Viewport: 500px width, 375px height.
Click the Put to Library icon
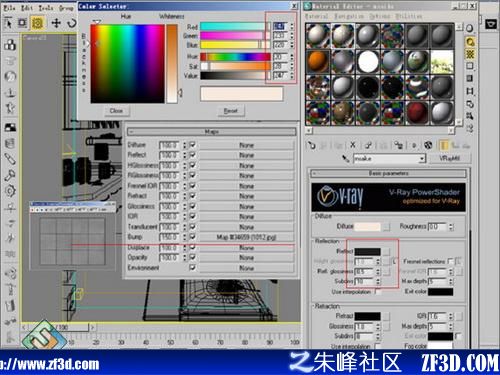[x=398, y=145]
